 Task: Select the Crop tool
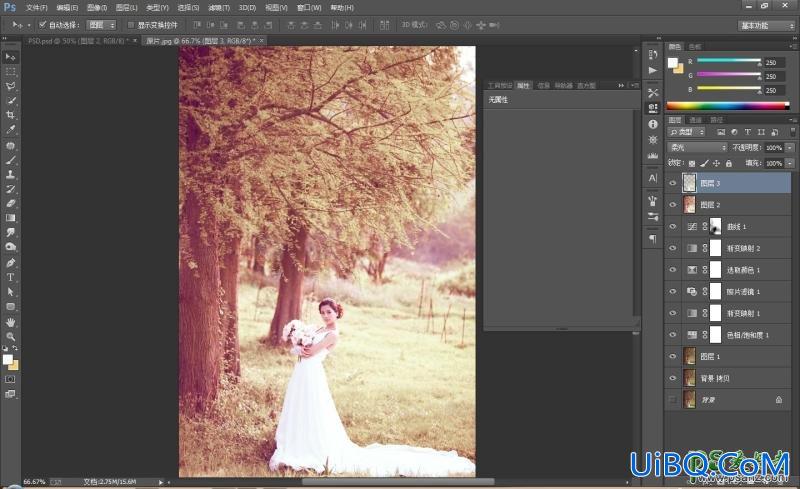click(x=10, y=115)
